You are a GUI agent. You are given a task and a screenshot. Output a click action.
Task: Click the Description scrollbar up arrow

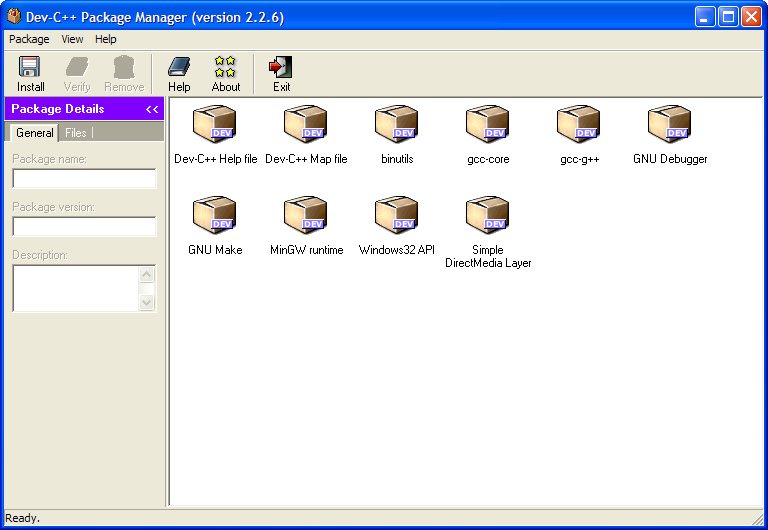pyautogui.click(x=146, y=274)
